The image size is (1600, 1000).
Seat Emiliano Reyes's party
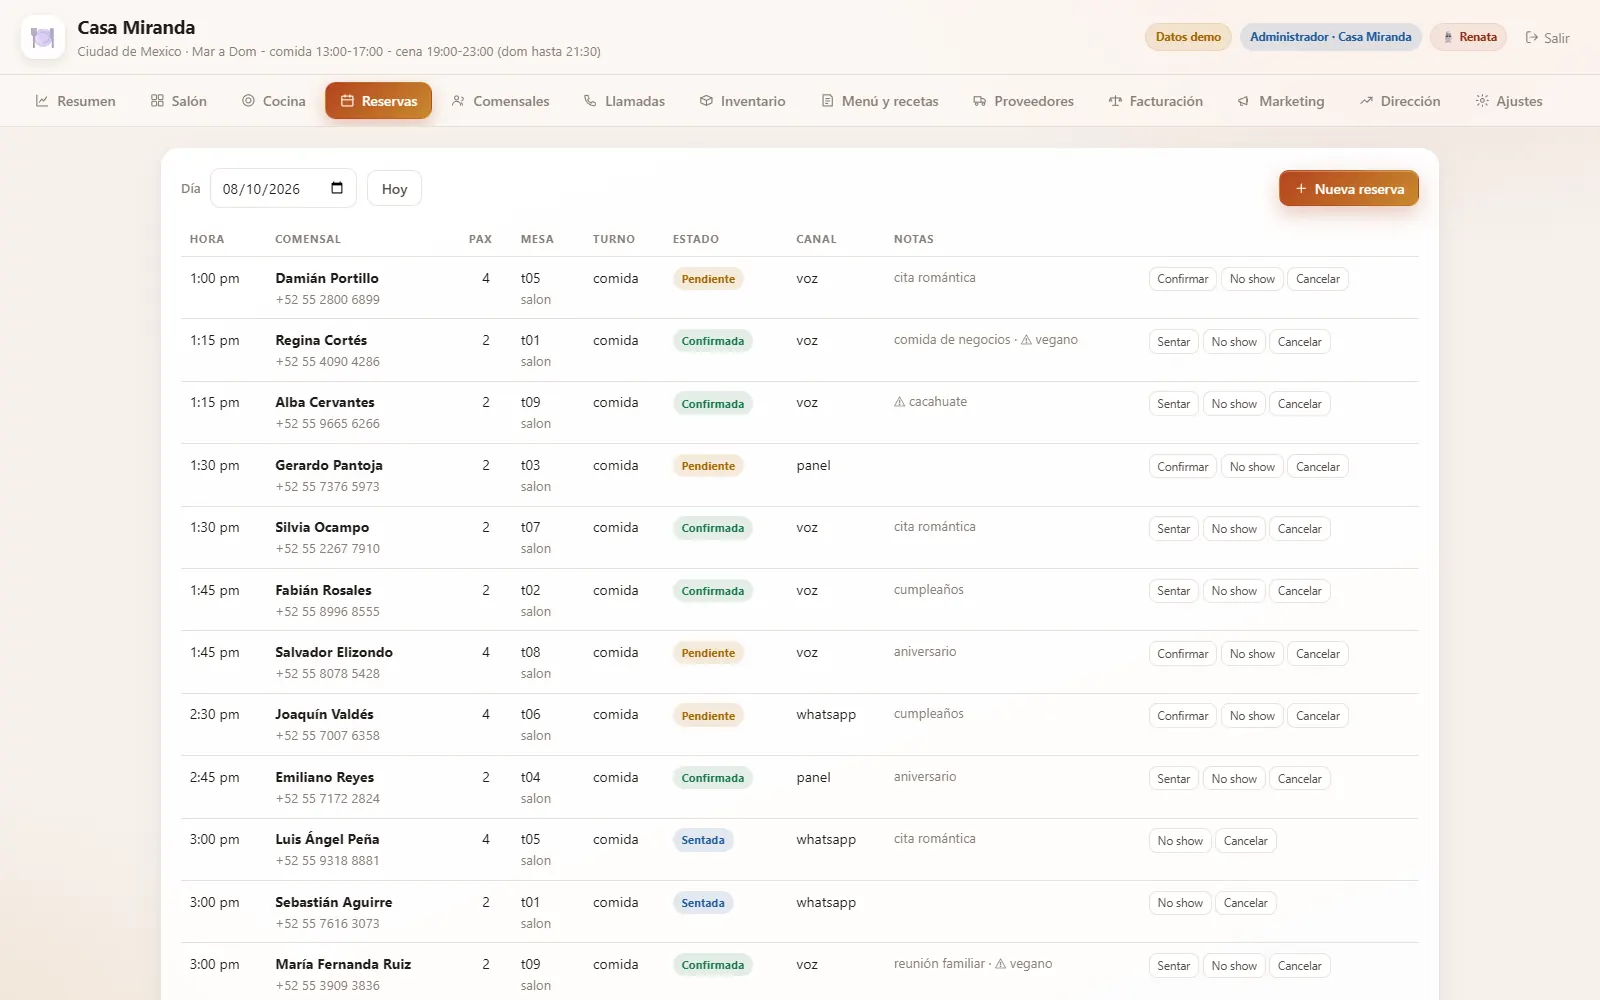pos(1174,779)
